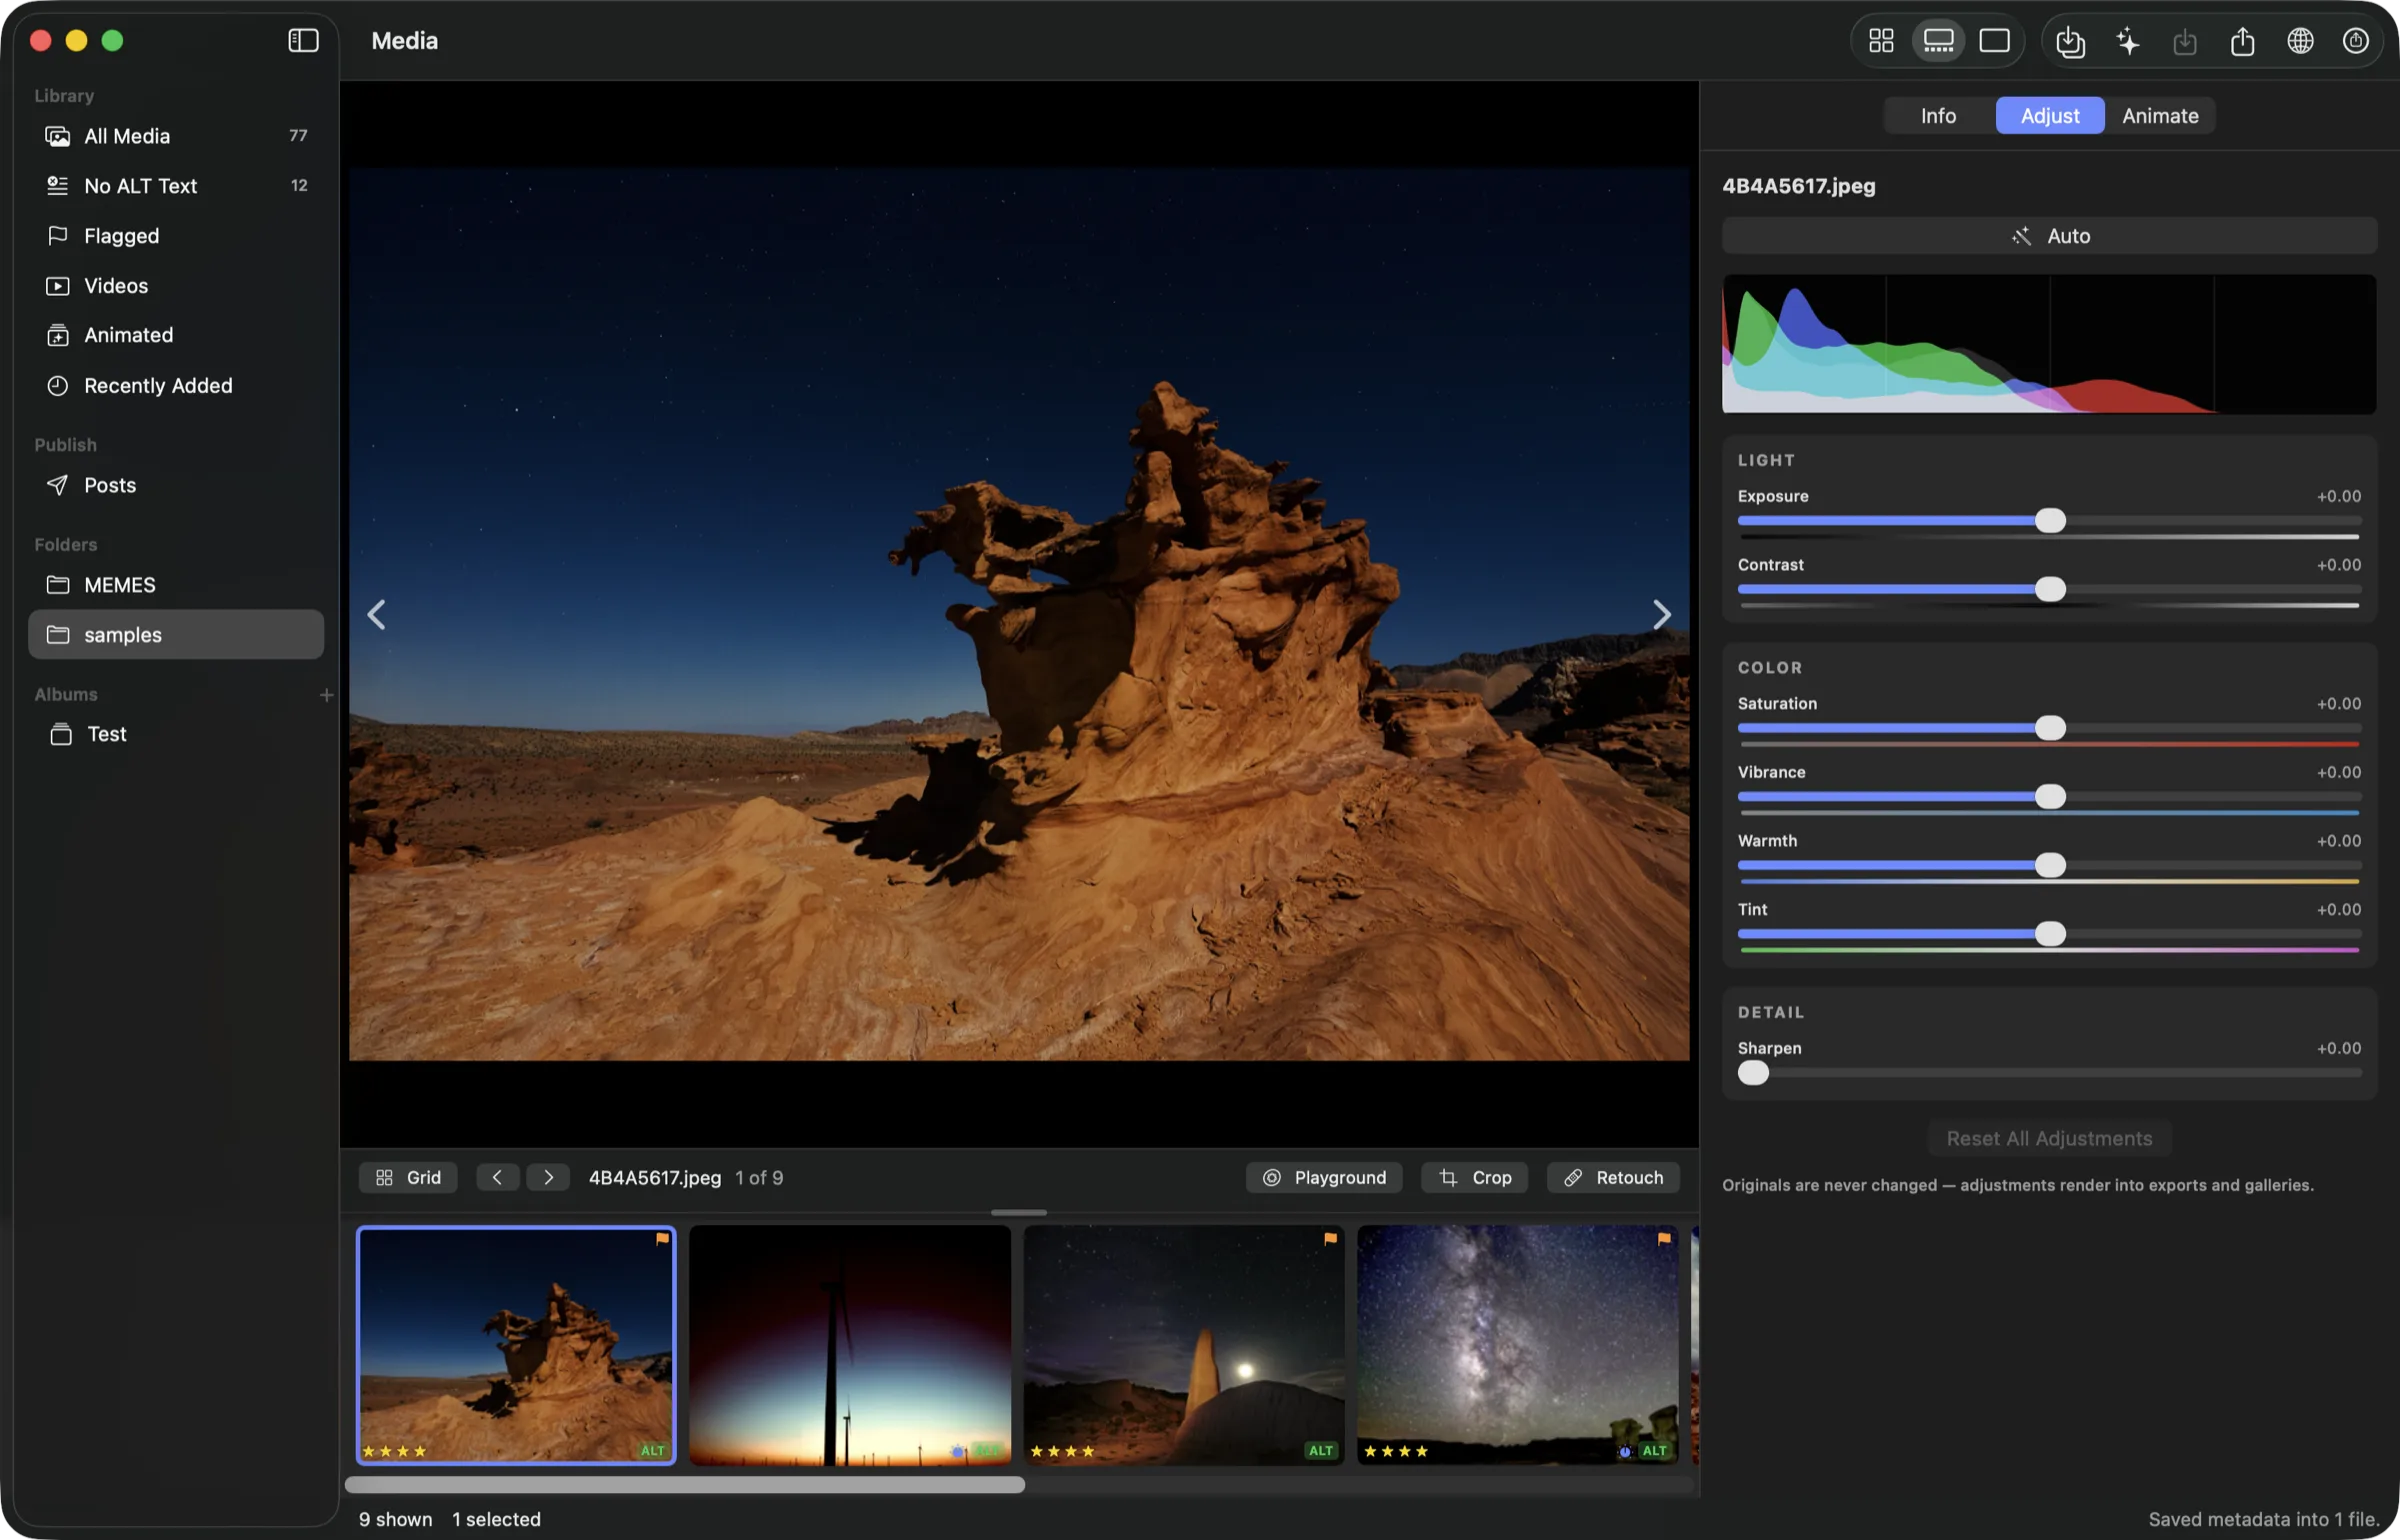Click the '1 of 9' counter text
2400x1540 pixels.
[x=759, y=1178]
